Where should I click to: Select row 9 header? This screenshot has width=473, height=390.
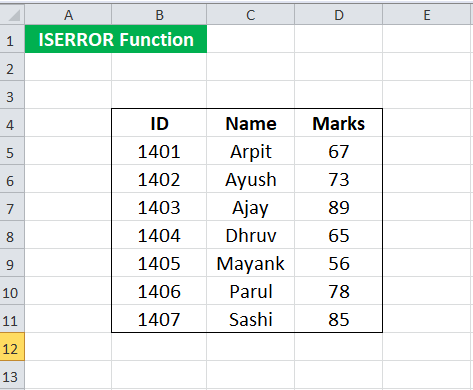[12, 263]
